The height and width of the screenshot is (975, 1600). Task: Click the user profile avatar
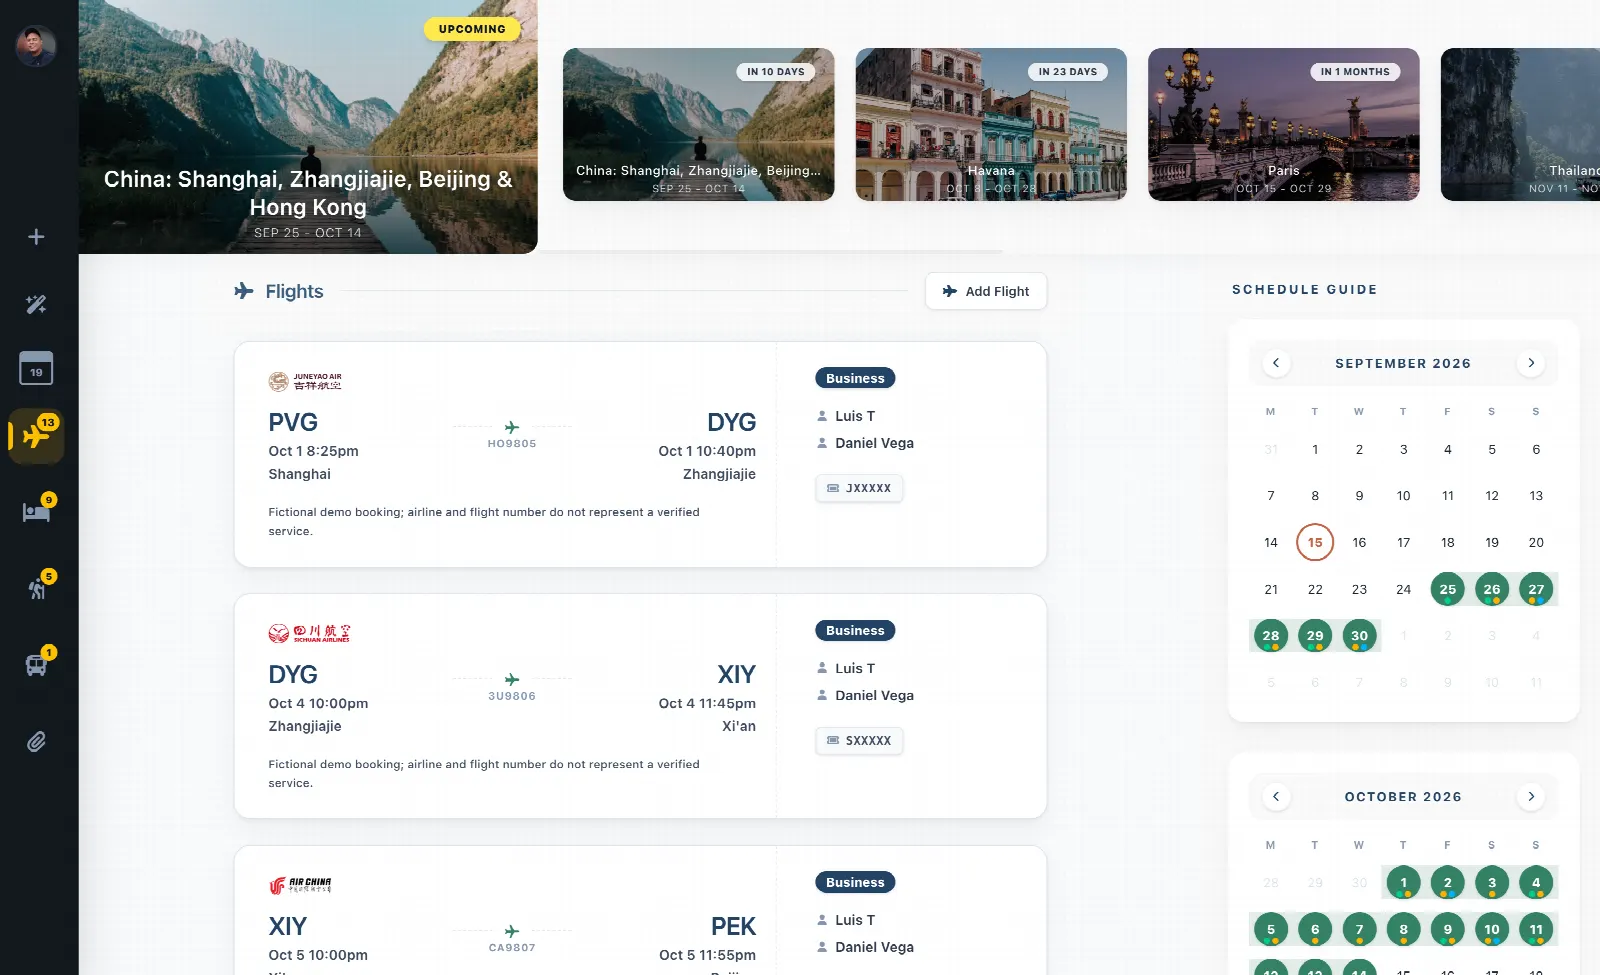coord(36,46)
